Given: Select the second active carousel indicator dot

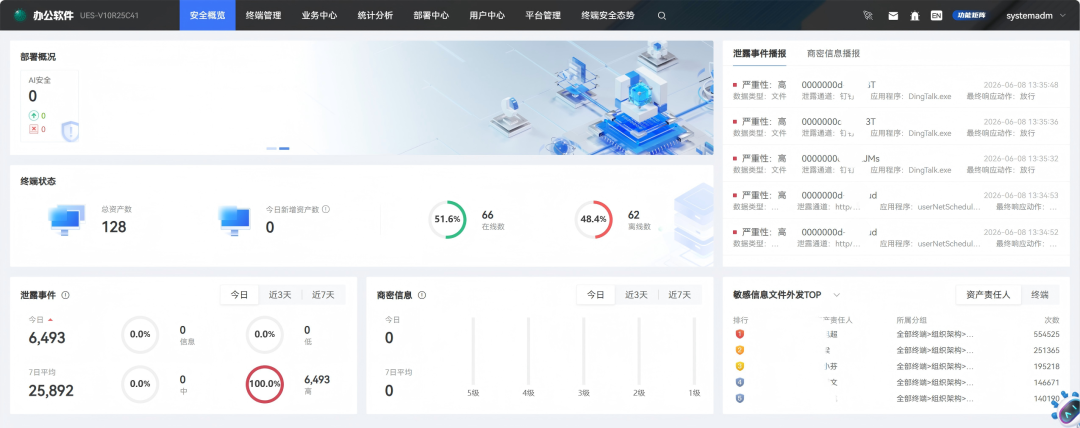Looking at the screenshot, I should coord(284,148).
